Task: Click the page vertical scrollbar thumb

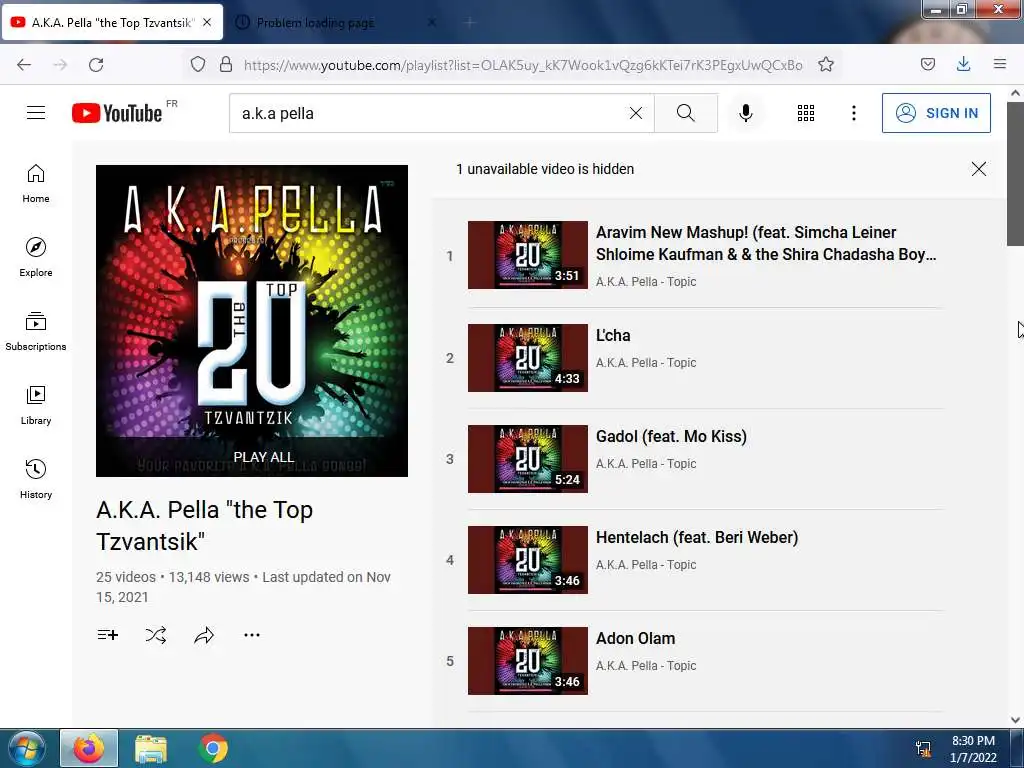Action: tap(1015, 174)
